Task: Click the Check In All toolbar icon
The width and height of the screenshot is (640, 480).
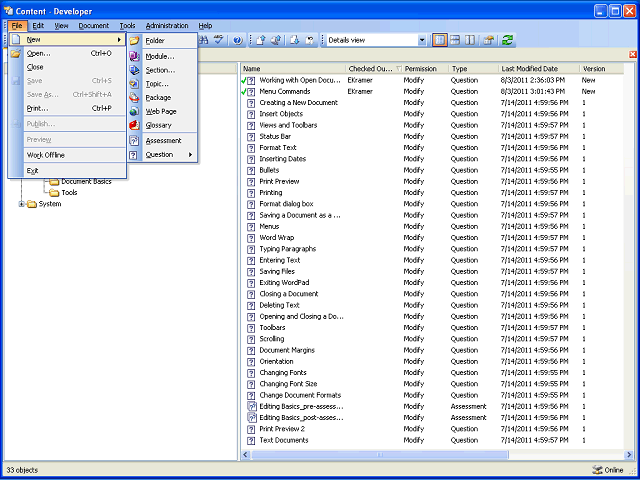Action: pyautogui.click(x=276, y=40)
